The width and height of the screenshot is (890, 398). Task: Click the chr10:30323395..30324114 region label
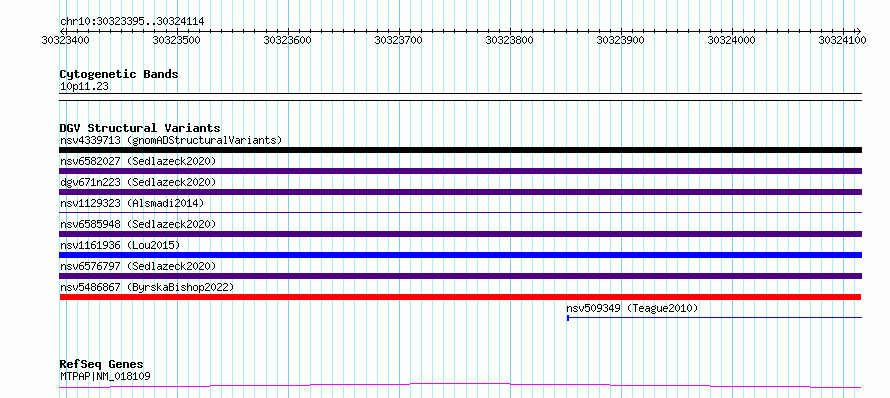(132, 22)
